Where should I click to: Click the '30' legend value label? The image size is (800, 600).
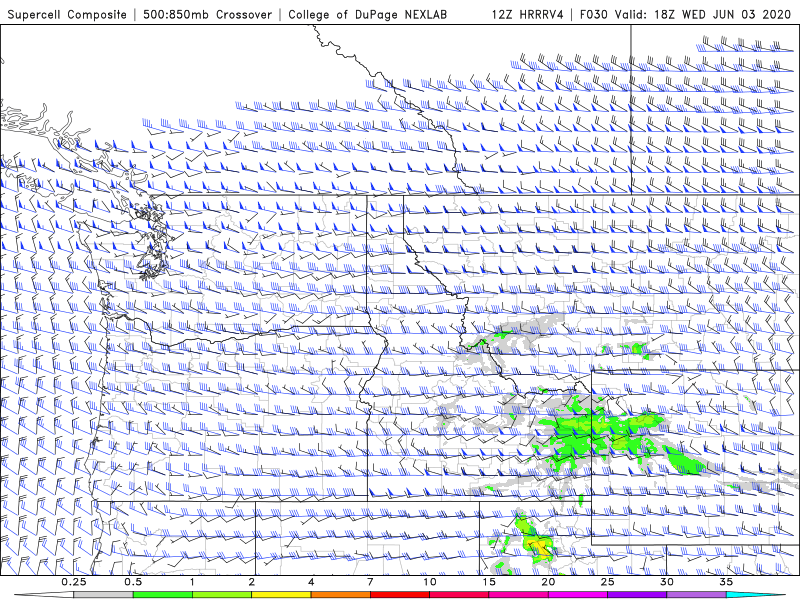click(x=667, y=582)
